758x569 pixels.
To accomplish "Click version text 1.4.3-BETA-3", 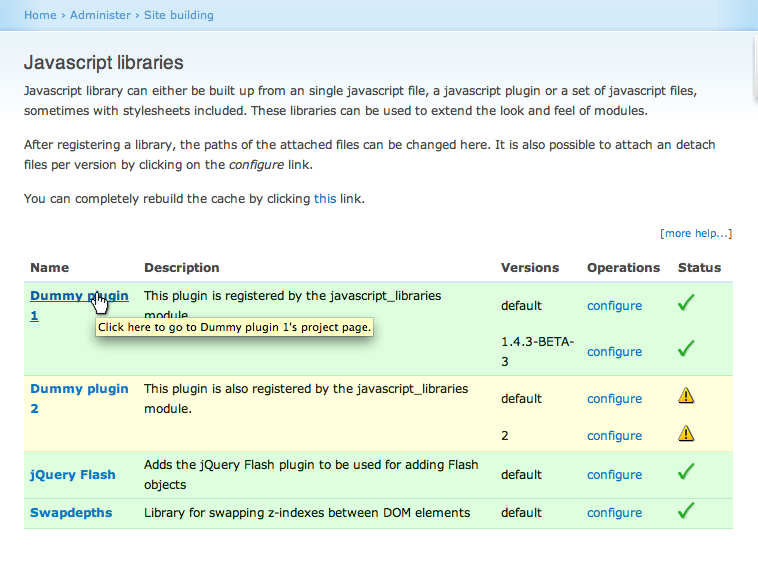I will pos(537,351).
